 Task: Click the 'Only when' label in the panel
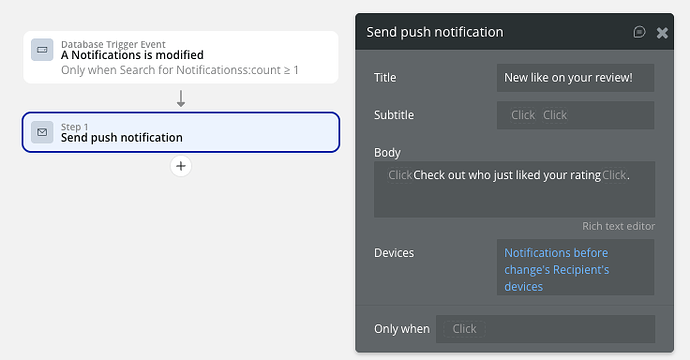pos(402,329)
